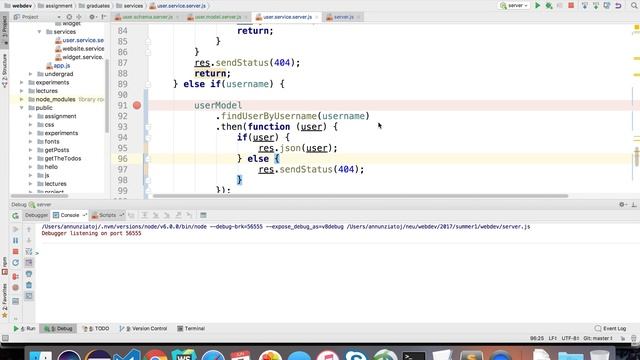
Task: Click the print icon in console toolbar
Action: [29, 274]
